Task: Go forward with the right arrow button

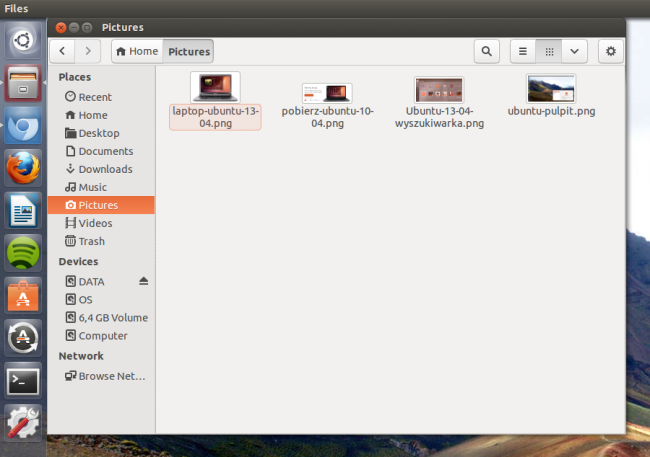Action: tap(88, 51)
